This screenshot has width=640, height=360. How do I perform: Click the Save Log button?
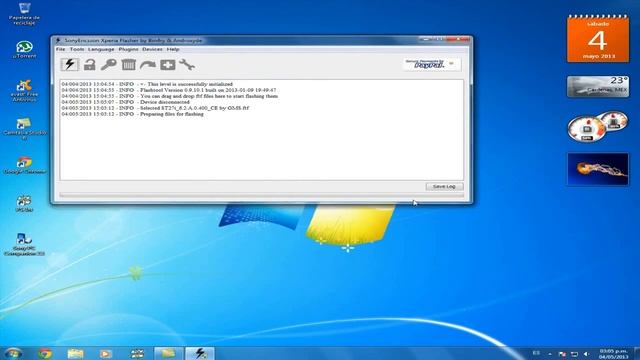(444, 187)
